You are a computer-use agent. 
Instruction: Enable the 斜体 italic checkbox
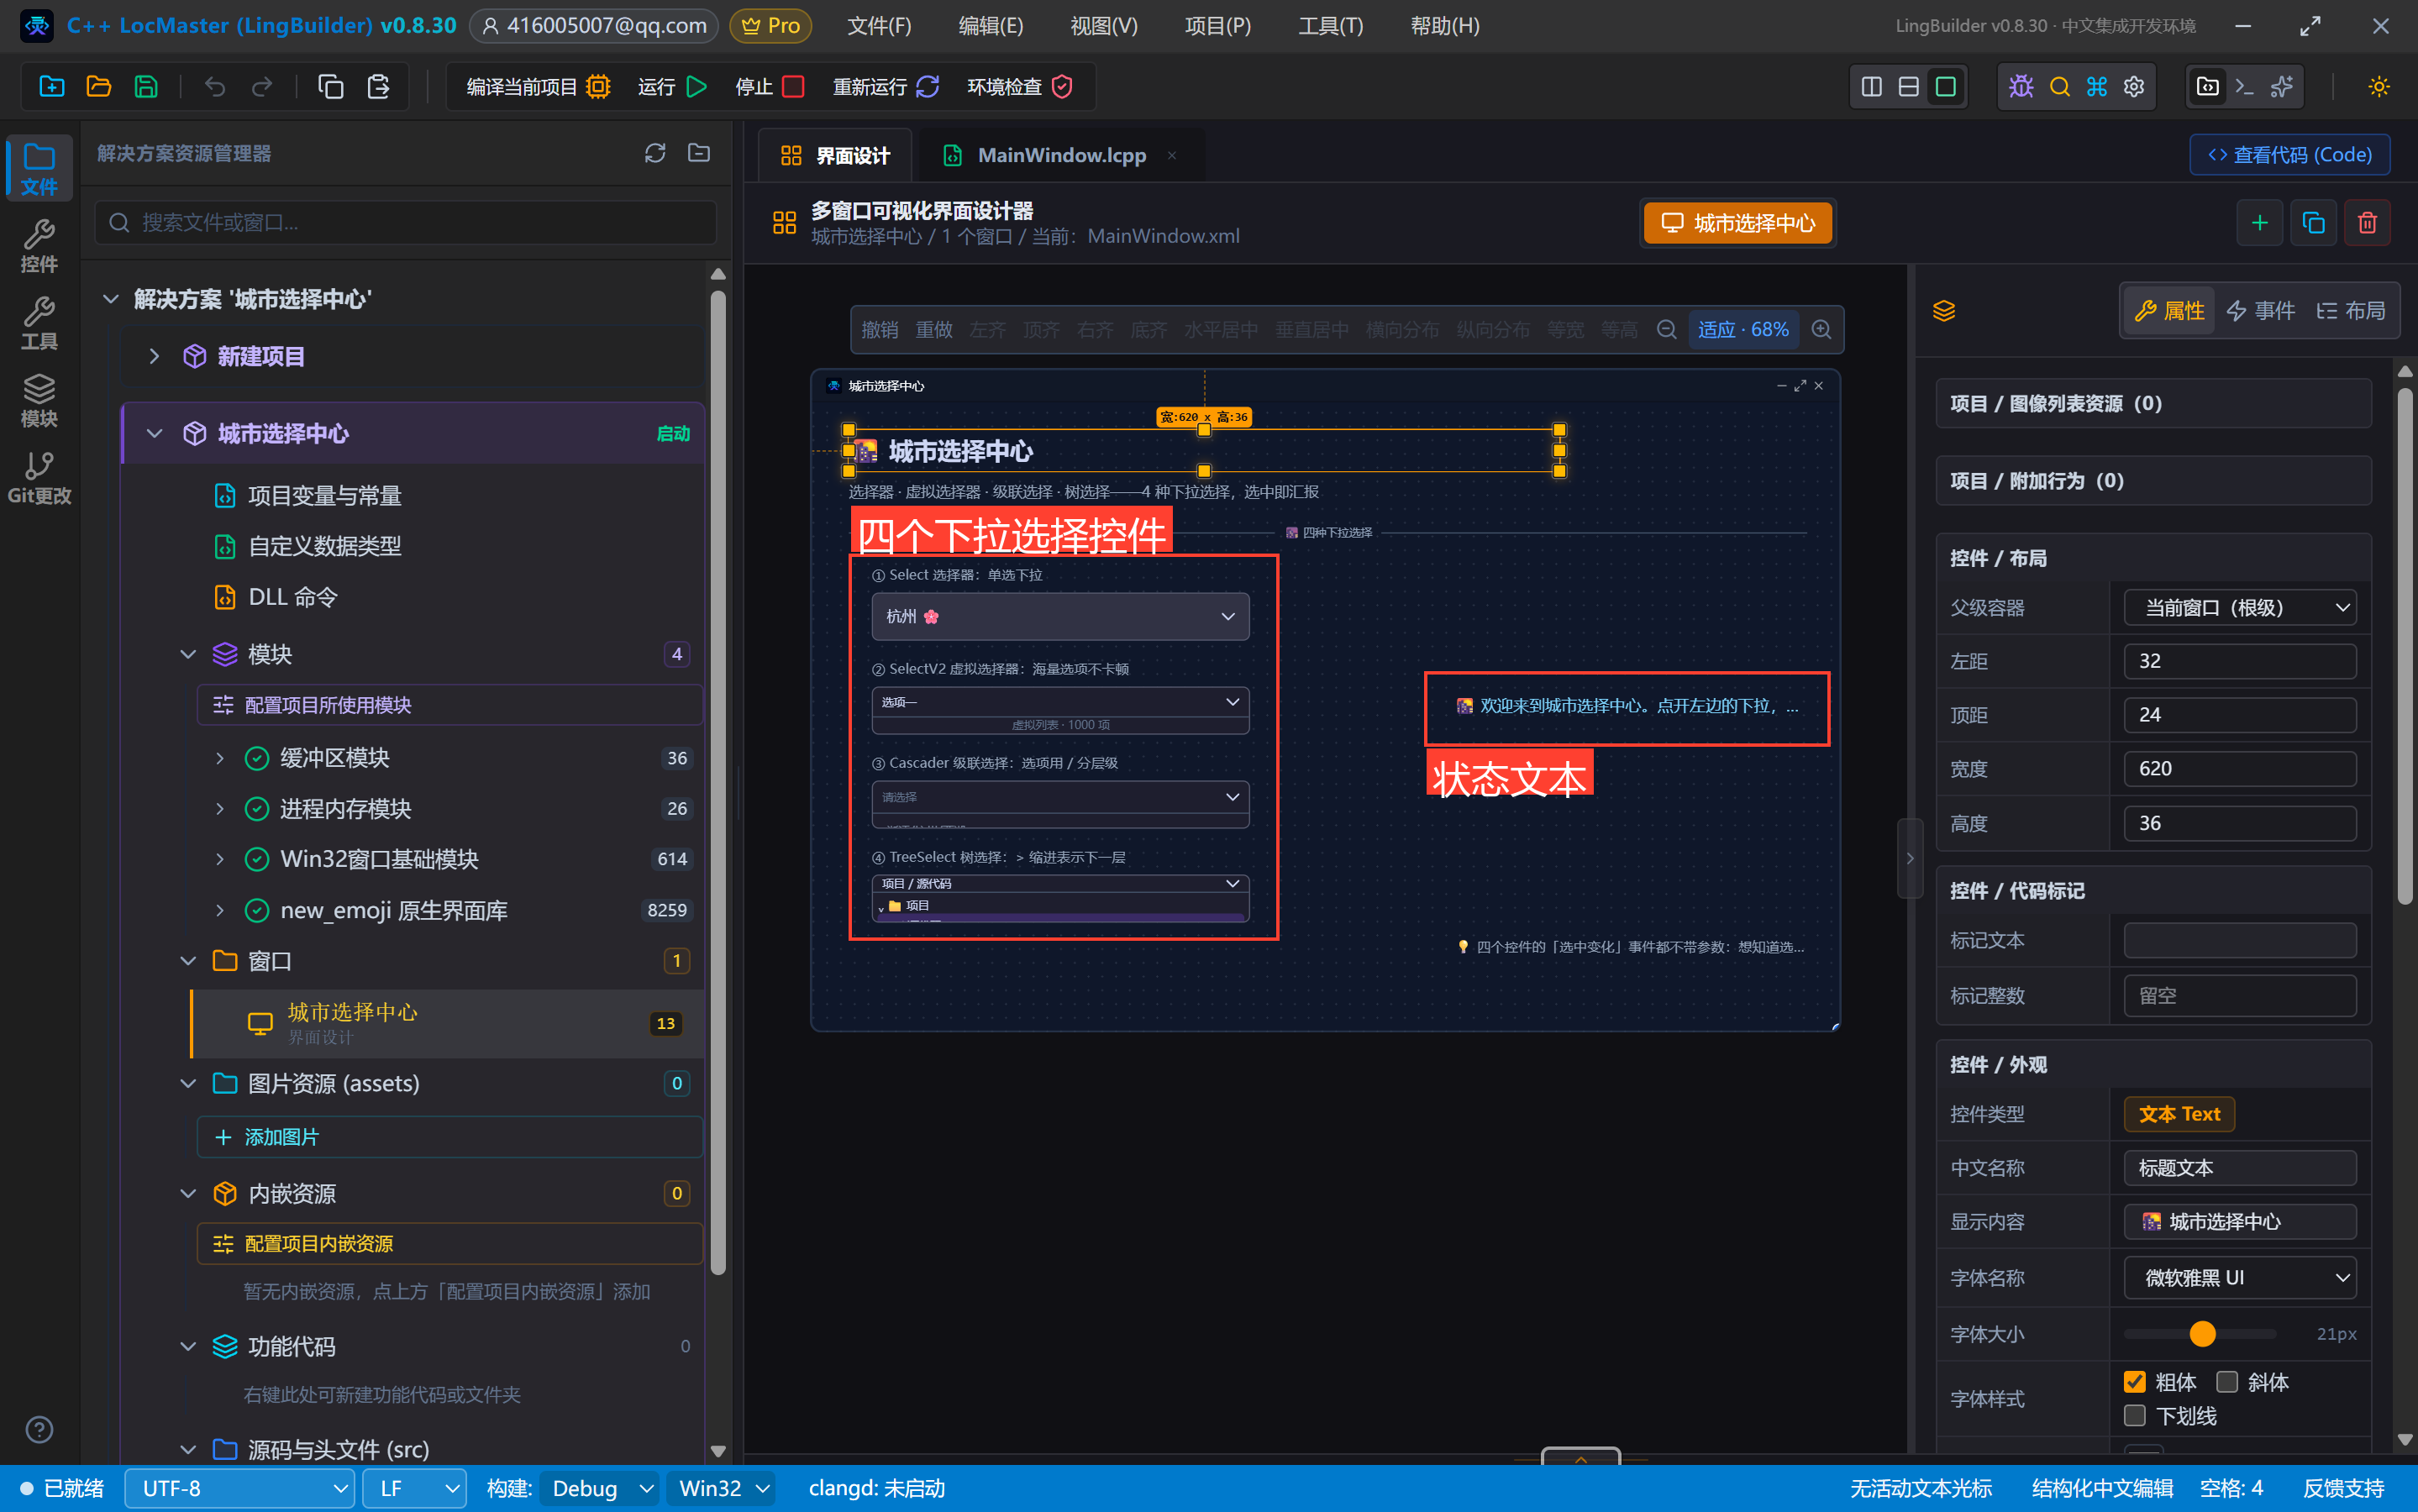click(x=2227, y=1382)
